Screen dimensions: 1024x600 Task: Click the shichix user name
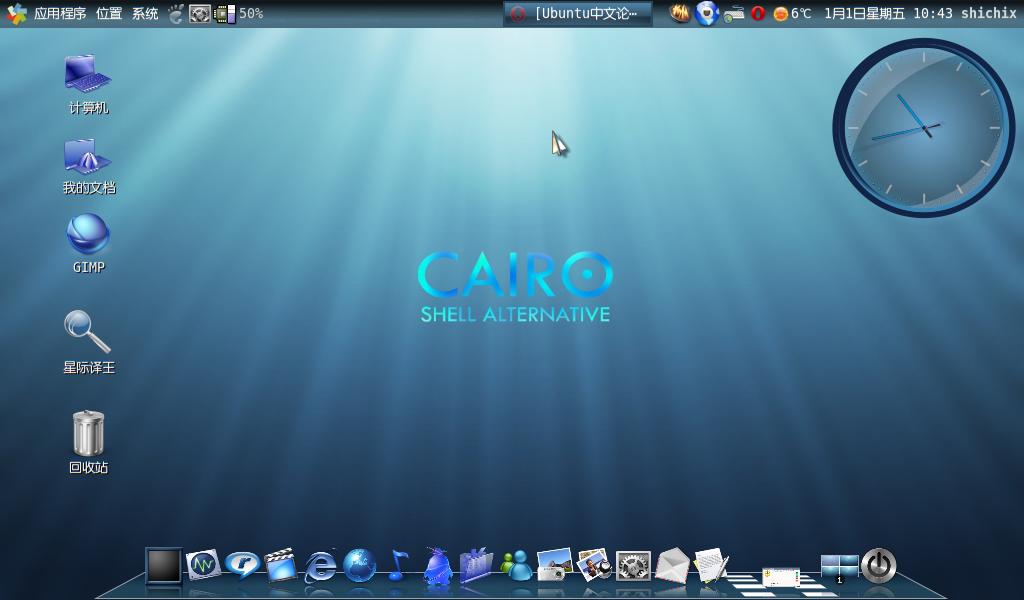click(989, 13)
